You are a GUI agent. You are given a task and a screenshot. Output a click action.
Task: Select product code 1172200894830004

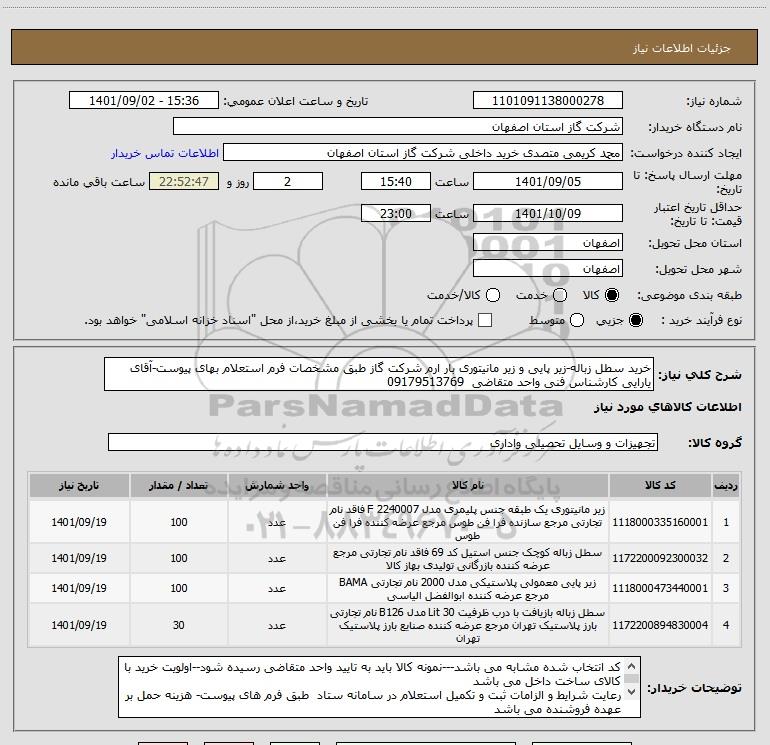coord(660,625)
